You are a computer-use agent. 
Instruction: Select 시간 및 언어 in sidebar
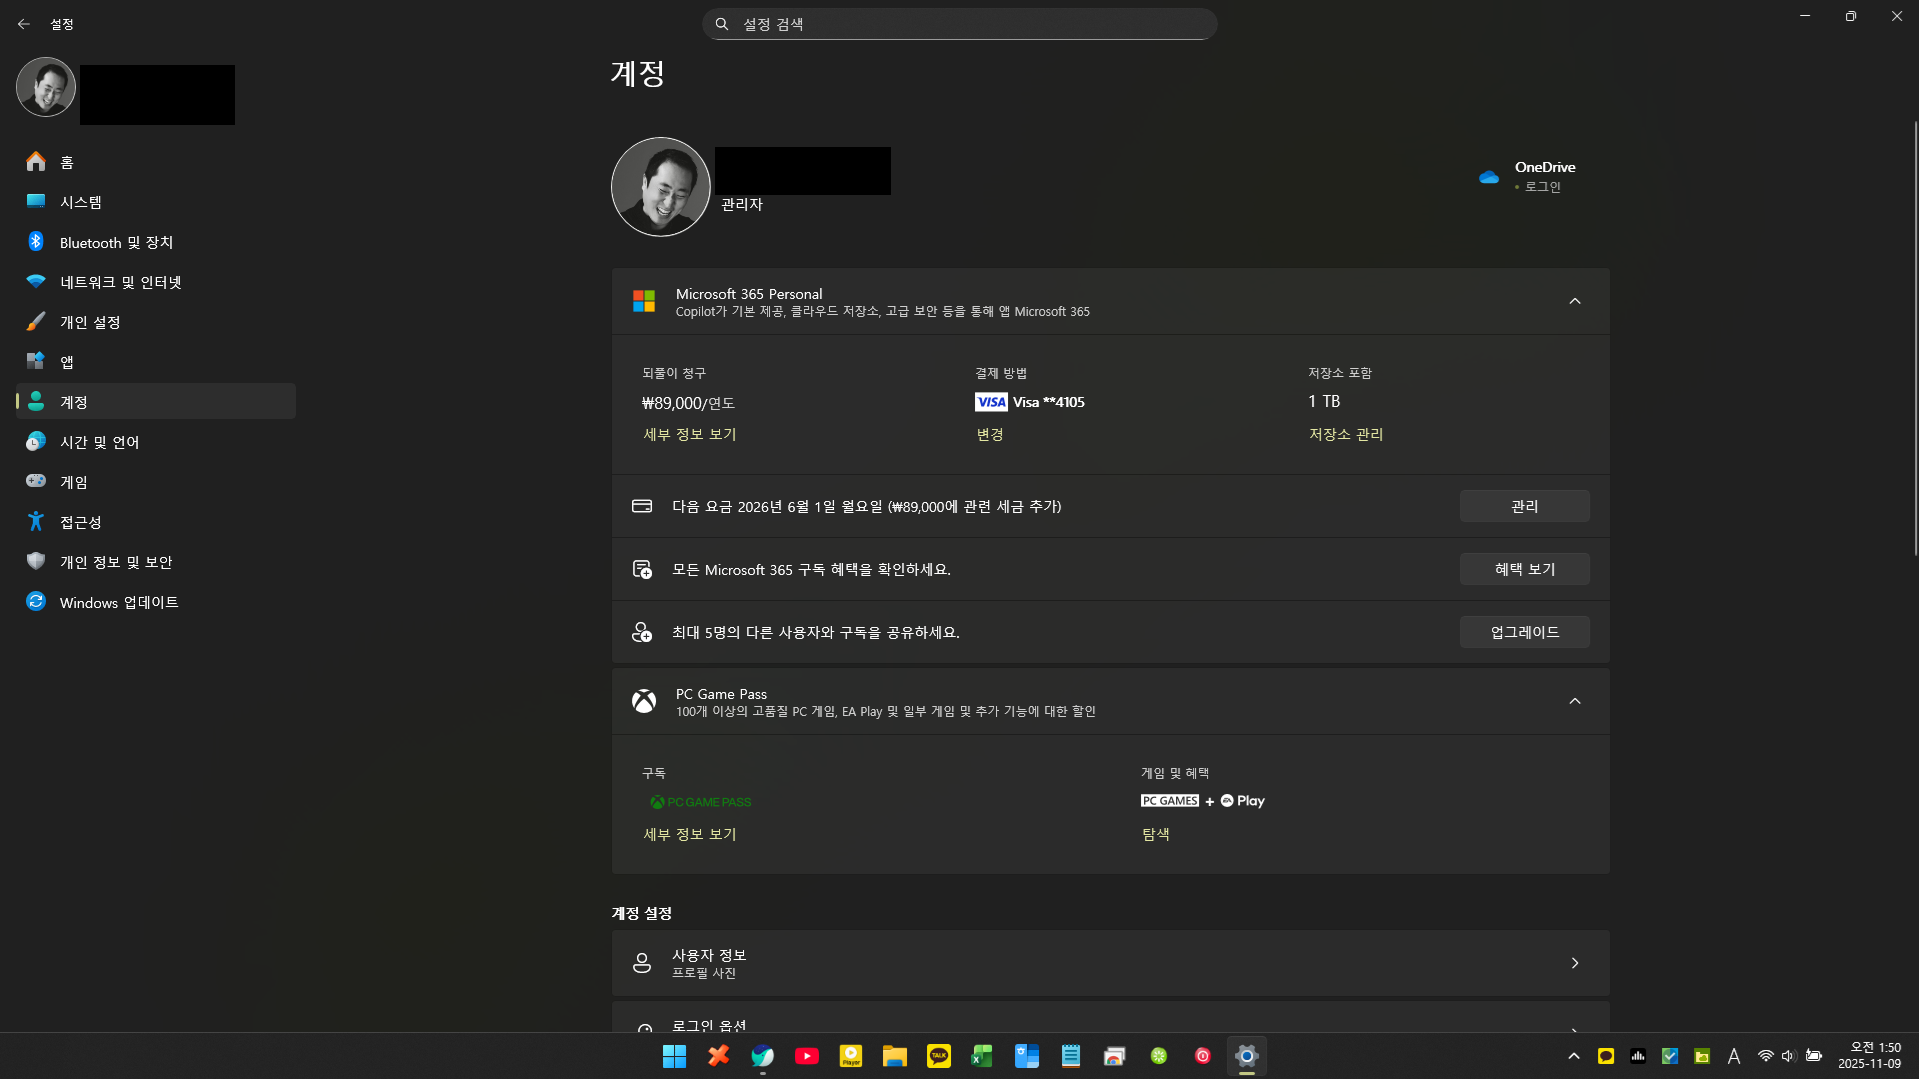click(99, 442)
